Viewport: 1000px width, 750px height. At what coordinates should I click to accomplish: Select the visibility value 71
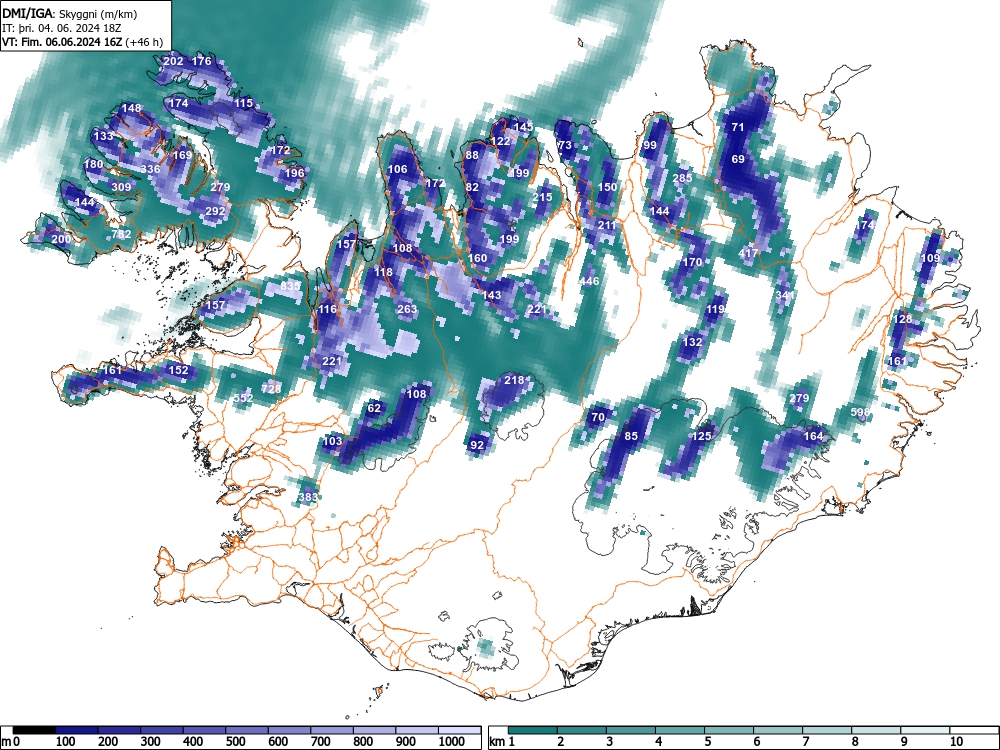pos(738,127)
